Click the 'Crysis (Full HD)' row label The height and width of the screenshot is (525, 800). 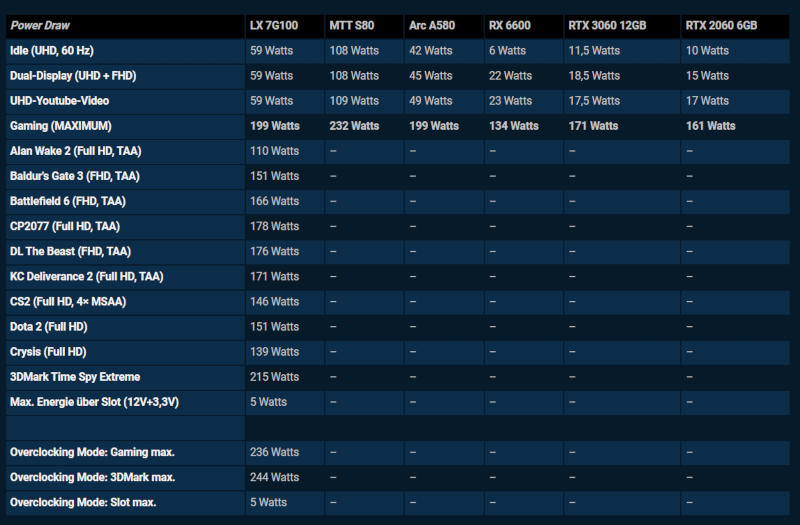48,352
